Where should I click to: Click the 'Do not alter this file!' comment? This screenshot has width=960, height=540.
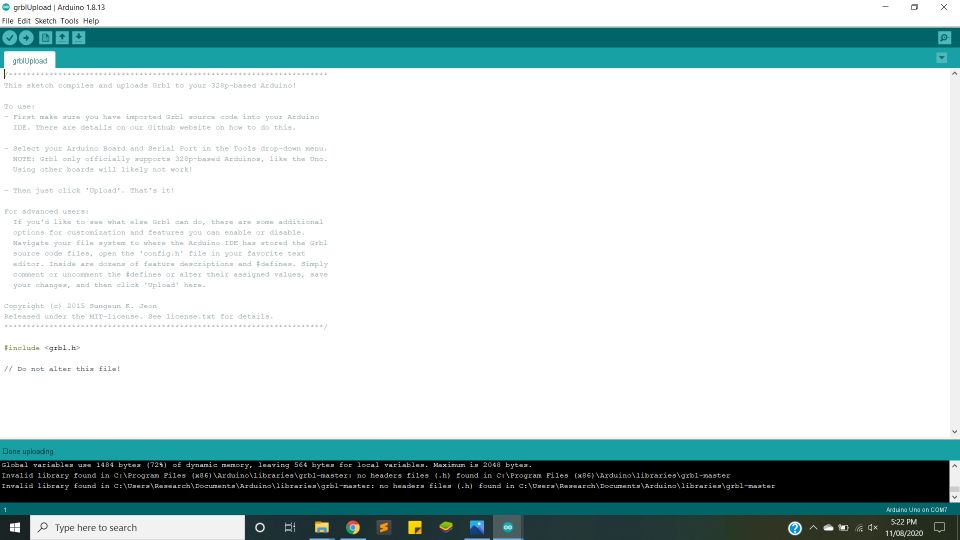point(62,369)
